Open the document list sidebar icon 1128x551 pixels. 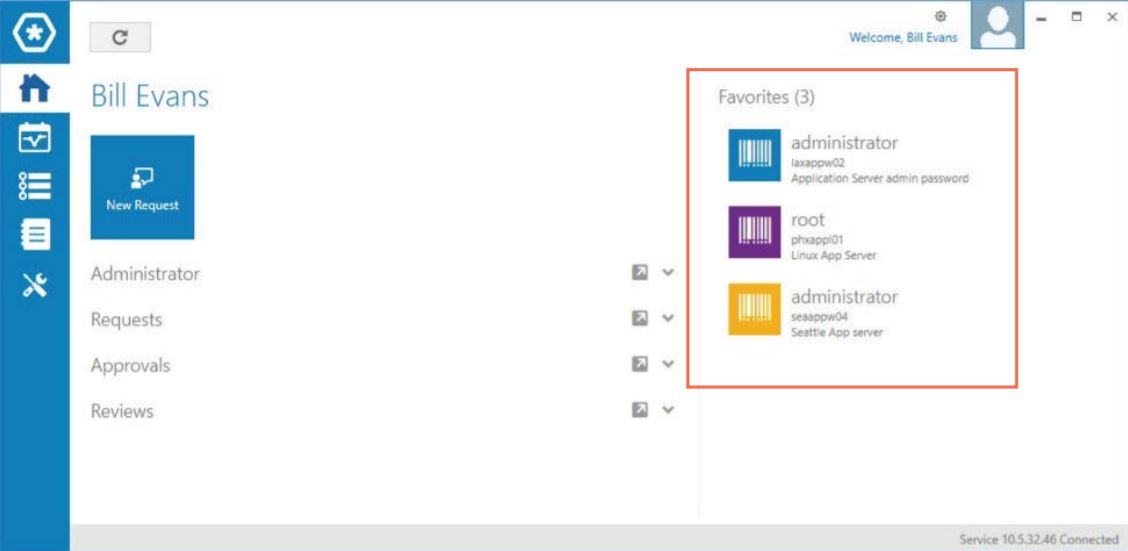tap(34, 235)
